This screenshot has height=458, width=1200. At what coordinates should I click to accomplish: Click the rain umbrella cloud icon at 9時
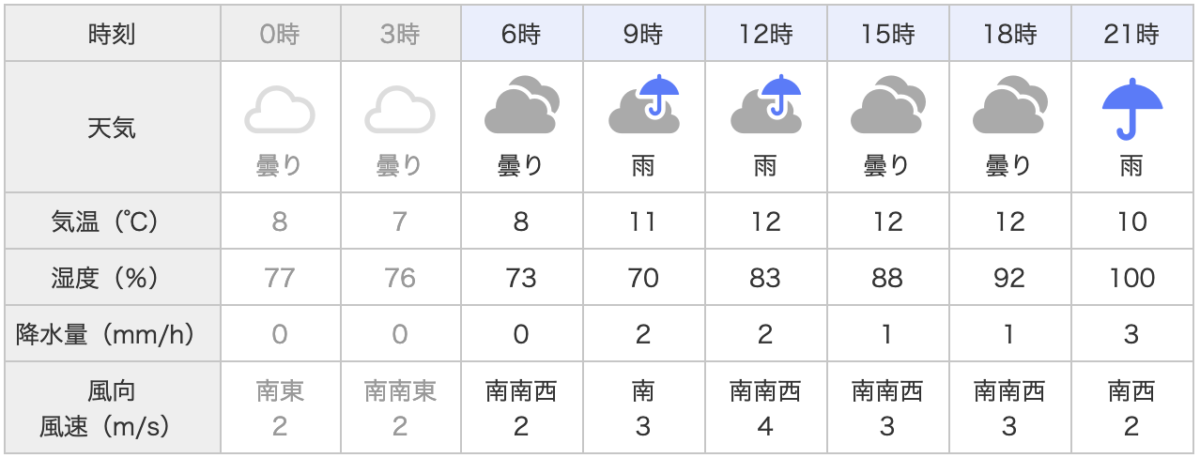643,104
